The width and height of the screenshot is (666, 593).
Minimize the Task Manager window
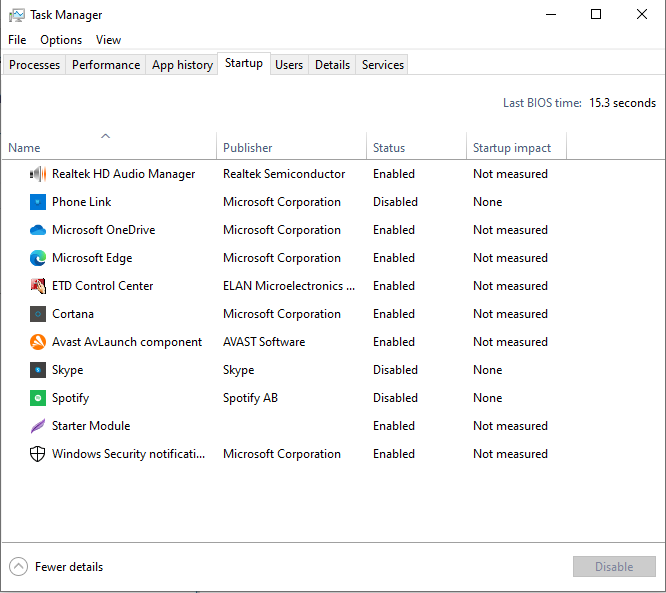[x=551, y=14]
